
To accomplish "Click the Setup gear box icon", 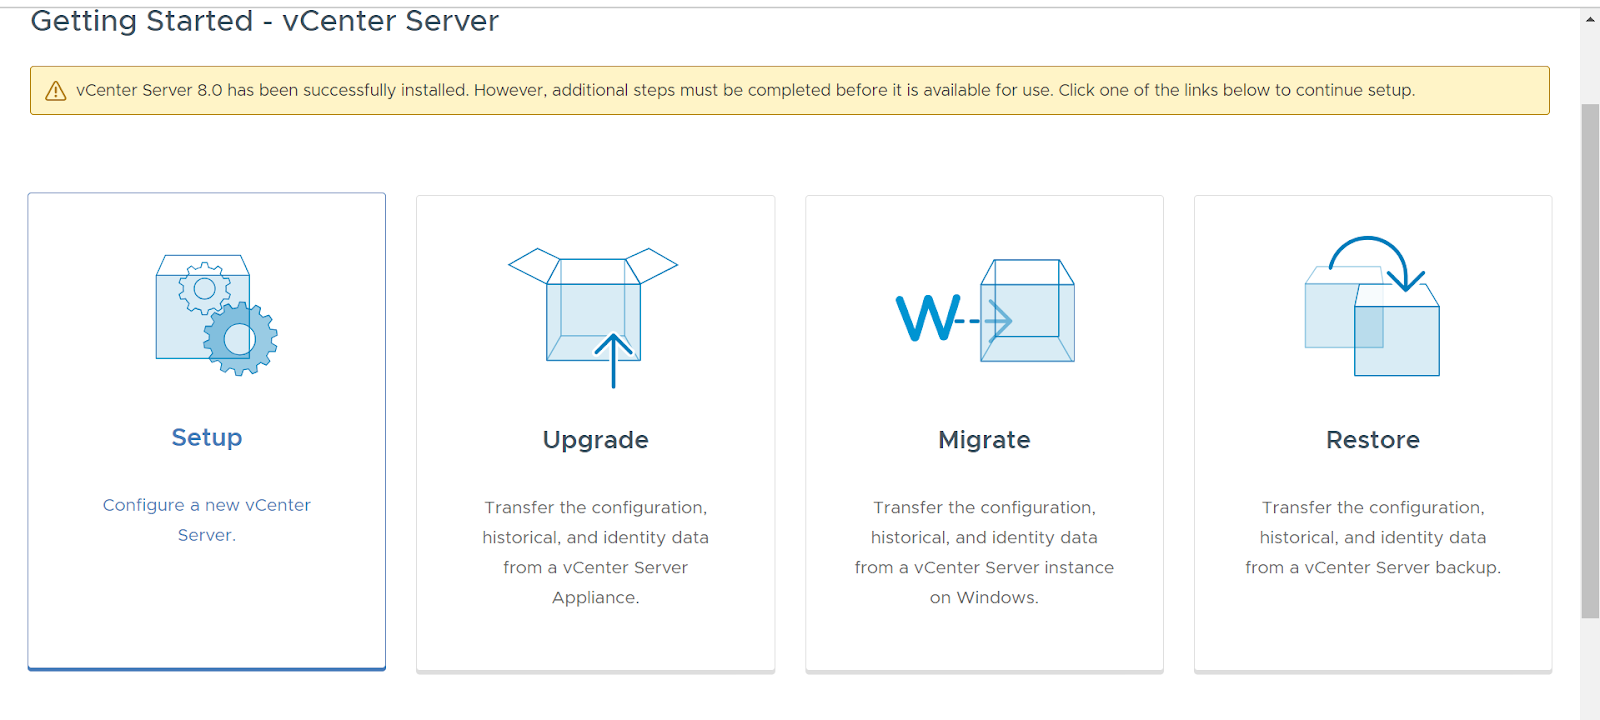I will 217,315.
